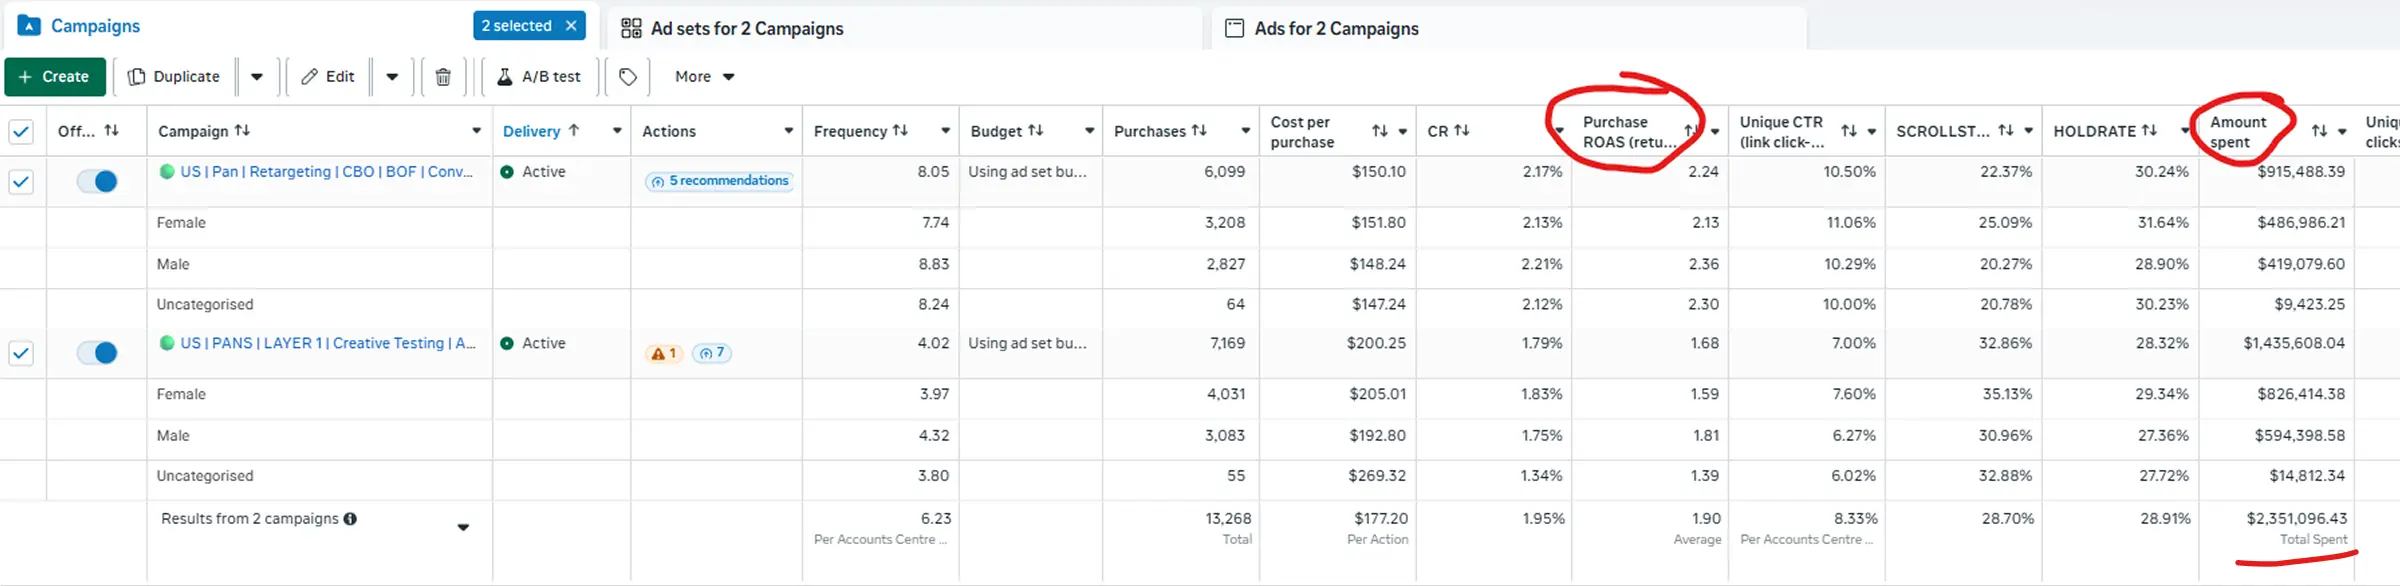Open the Budget column dropdown
The image size is (2400, 586).
tap(1089, 131)
